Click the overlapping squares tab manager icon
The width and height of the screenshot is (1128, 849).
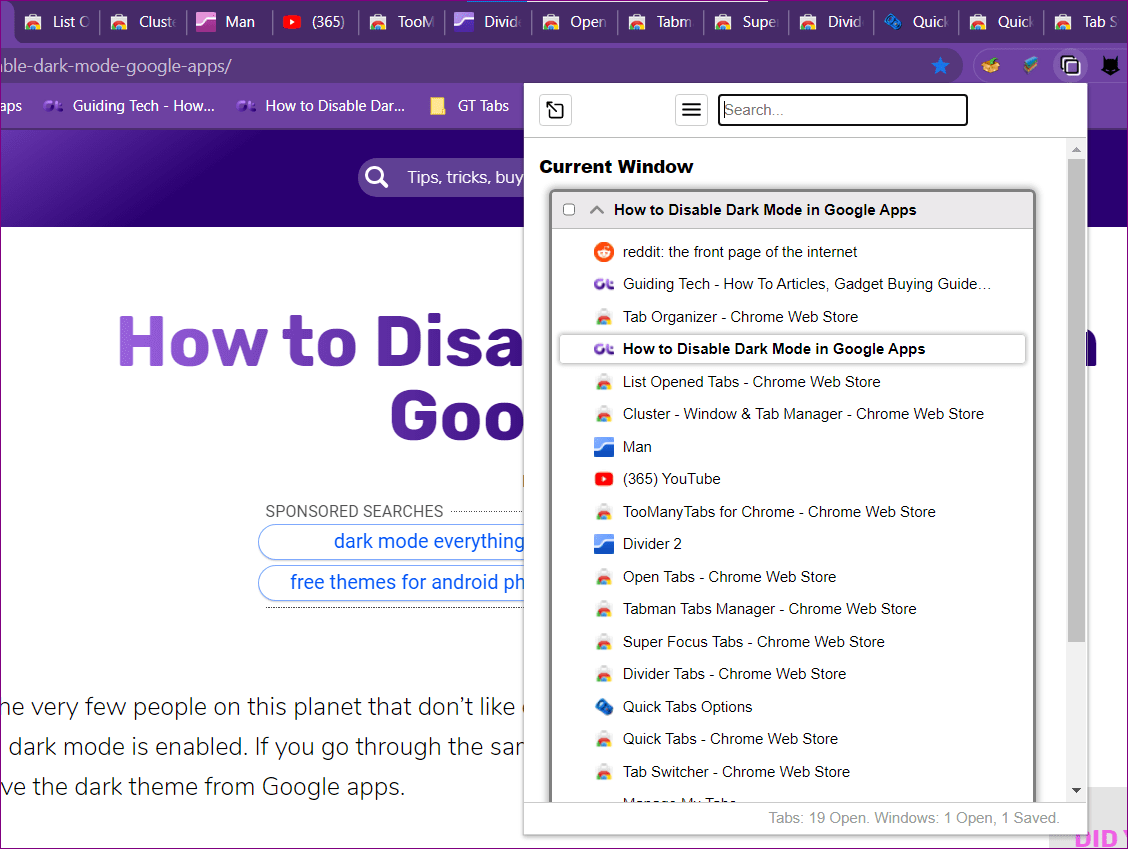[1070, 66]
